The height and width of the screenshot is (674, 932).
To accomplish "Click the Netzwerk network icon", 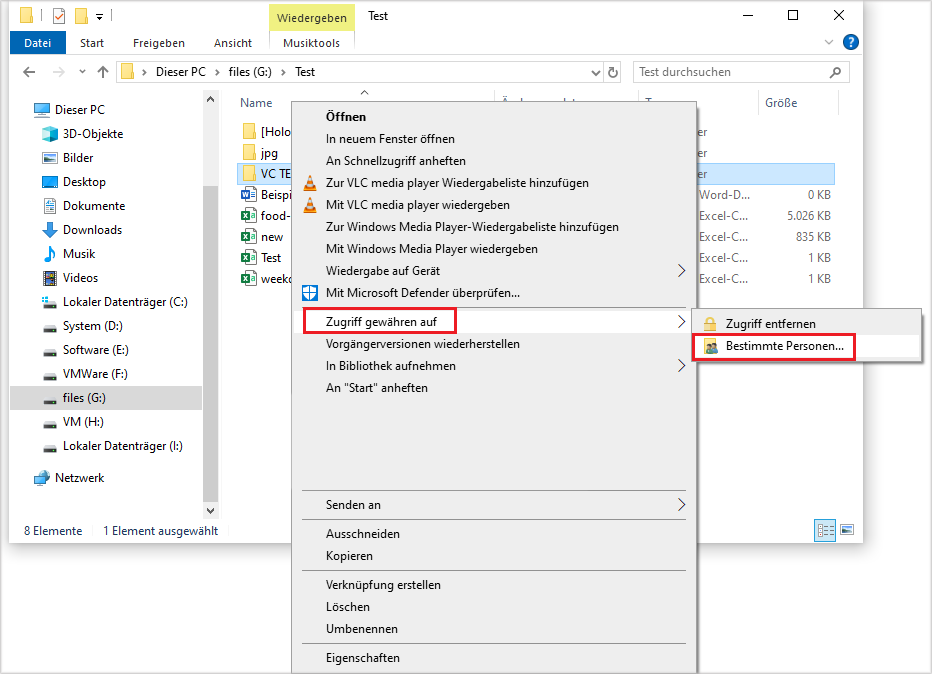I will 42,478.
